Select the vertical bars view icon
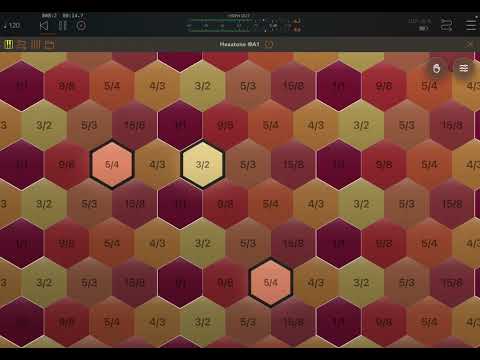 [35, 44]
